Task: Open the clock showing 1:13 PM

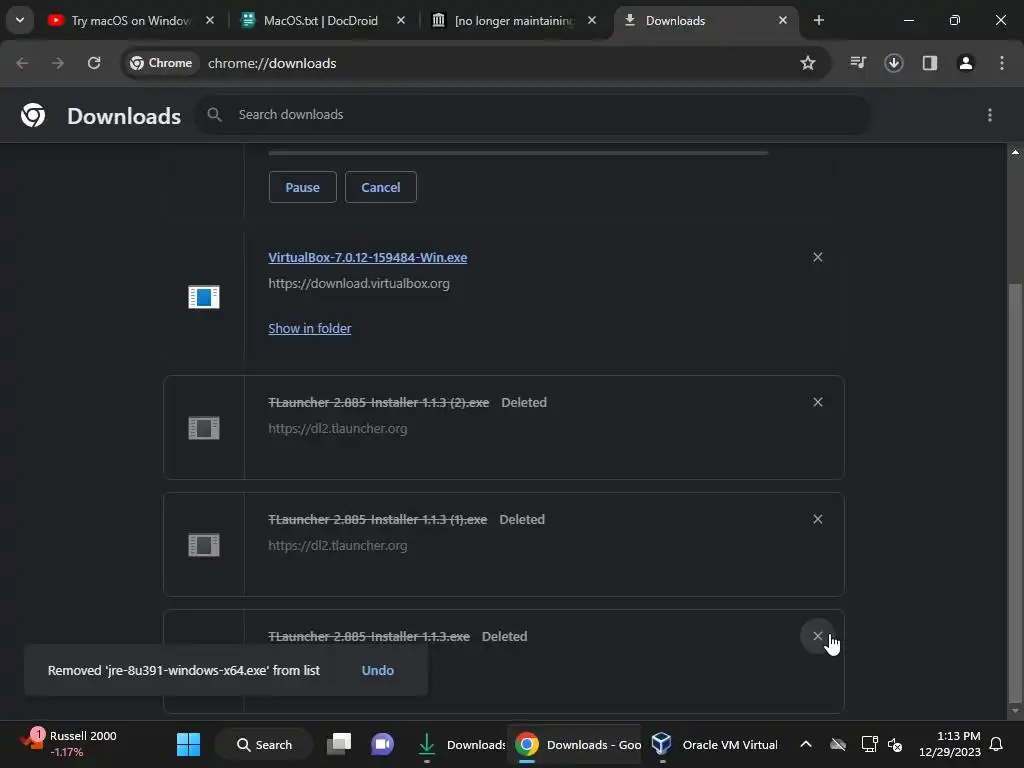Action: pyautogui.click(x=949, y=744)
